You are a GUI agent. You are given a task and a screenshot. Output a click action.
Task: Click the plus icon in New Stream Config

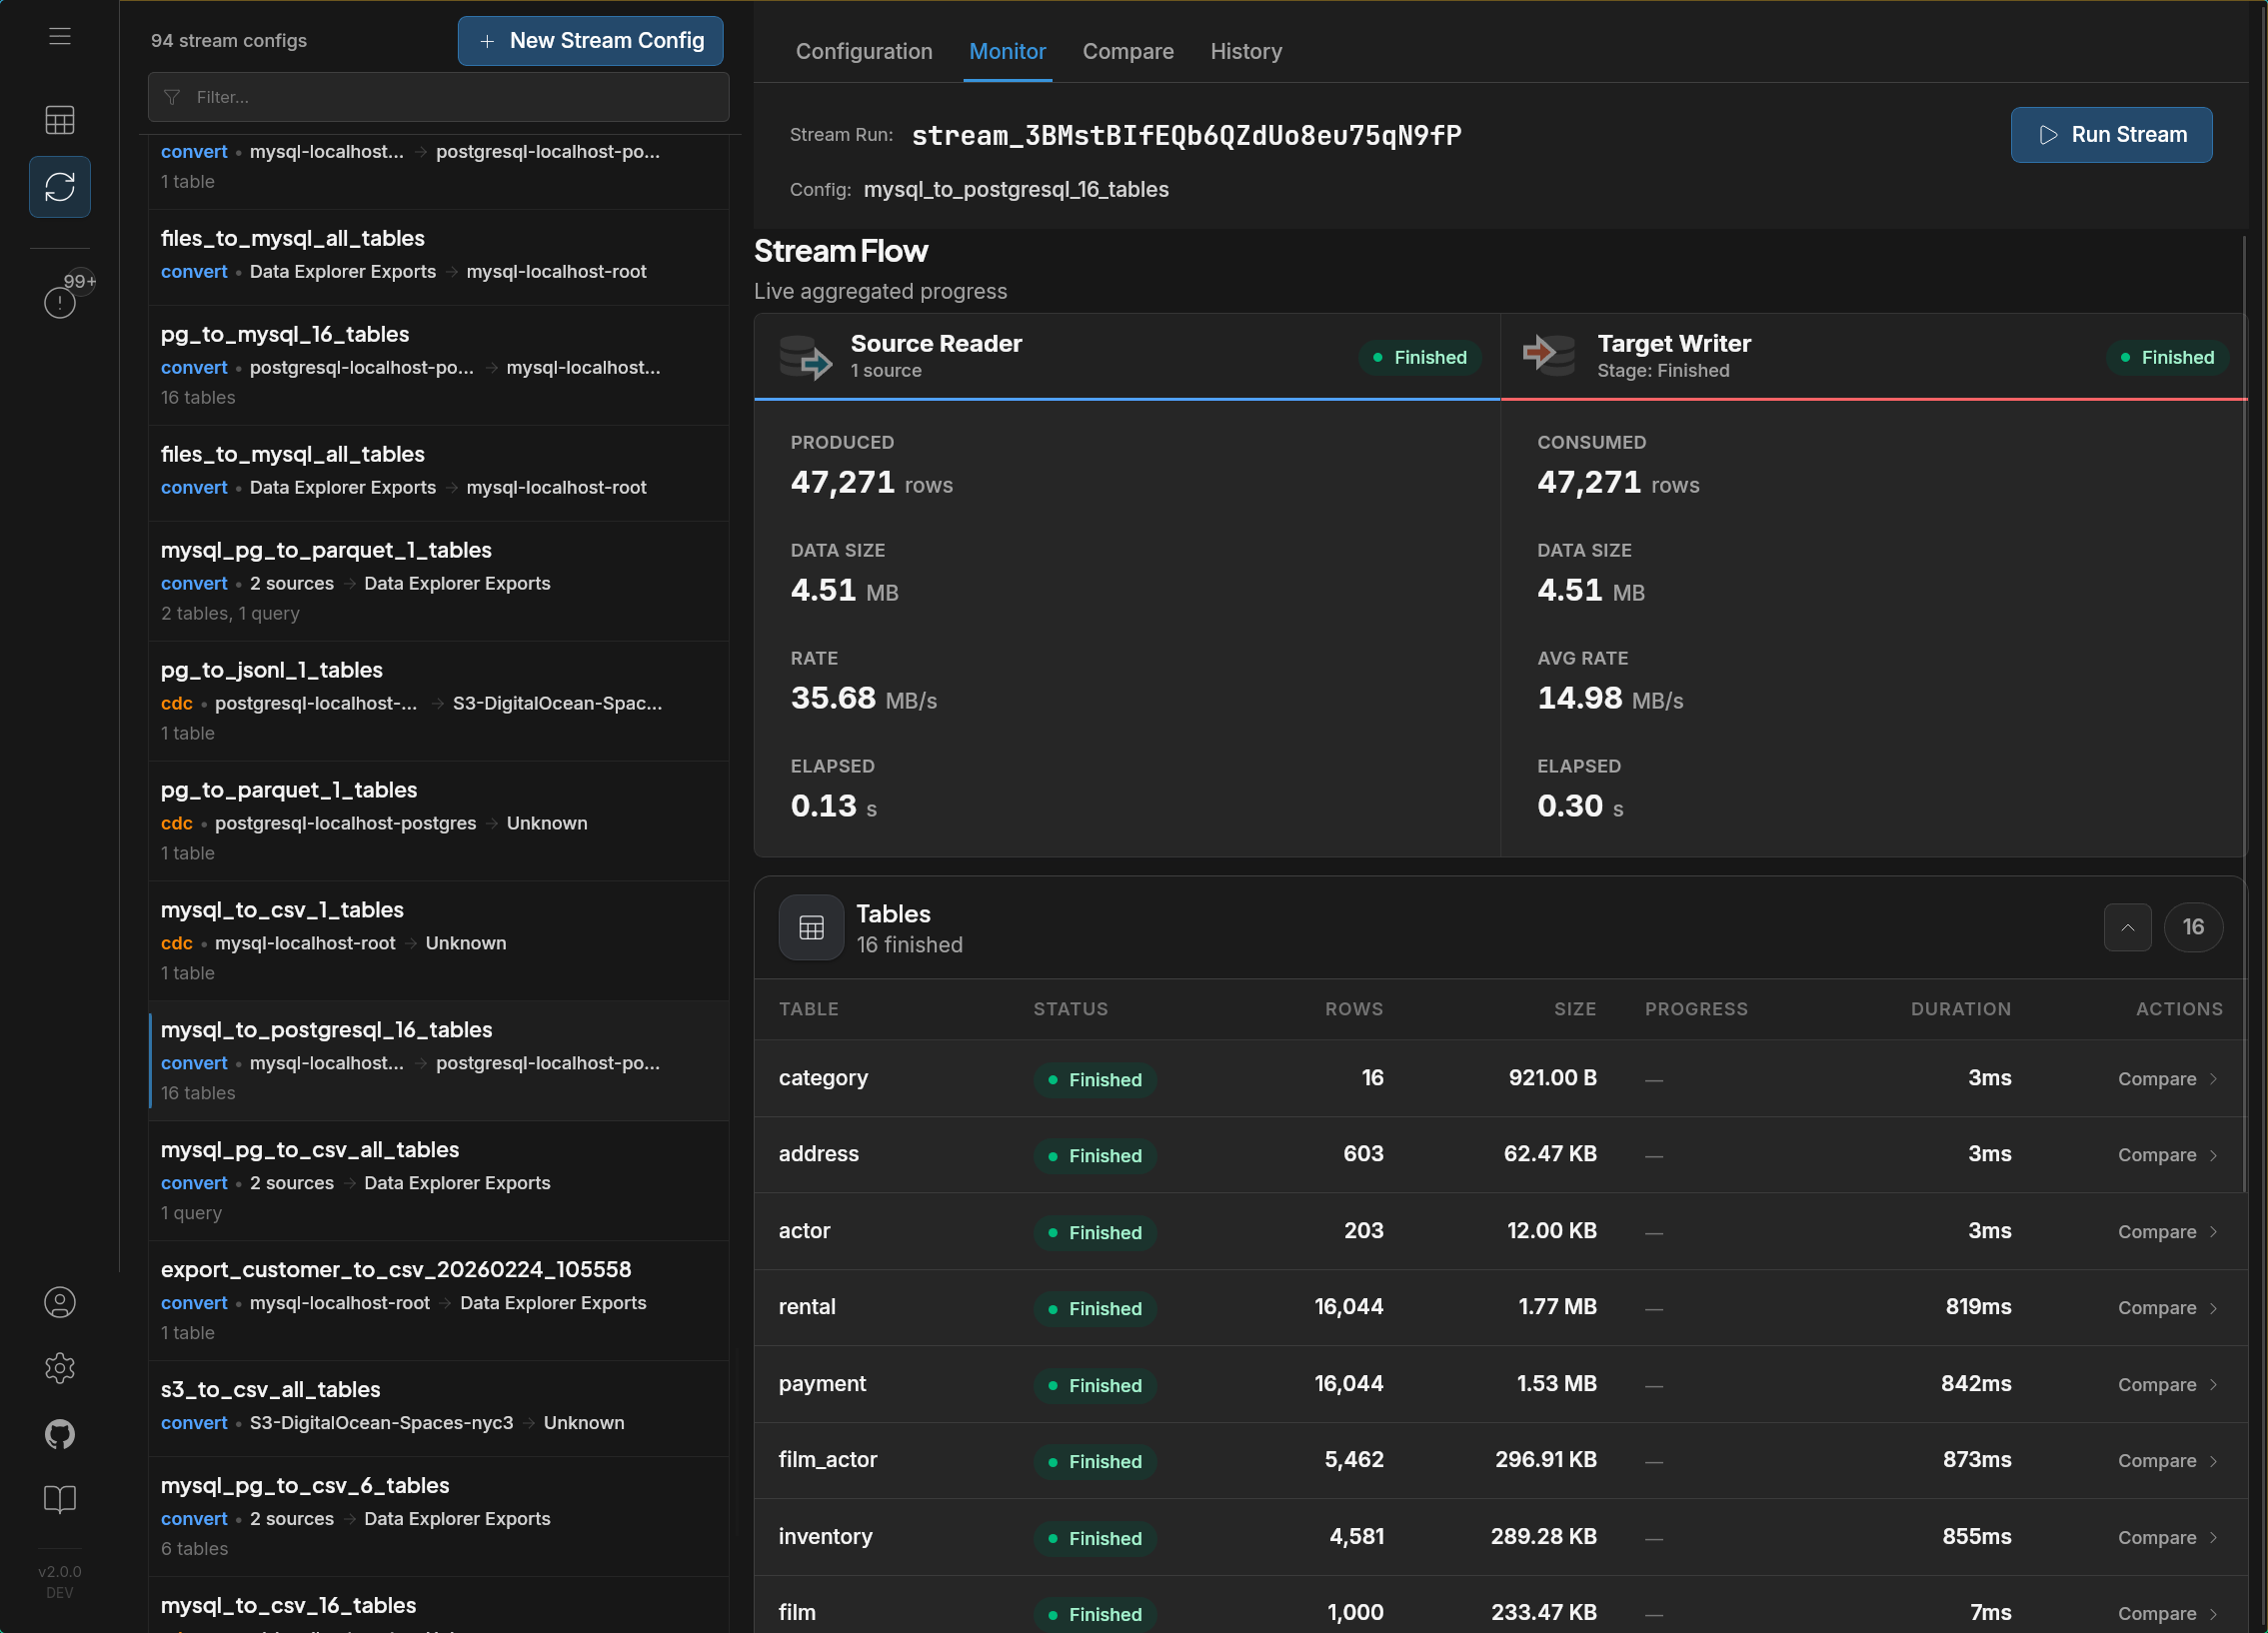coord(487,41)
